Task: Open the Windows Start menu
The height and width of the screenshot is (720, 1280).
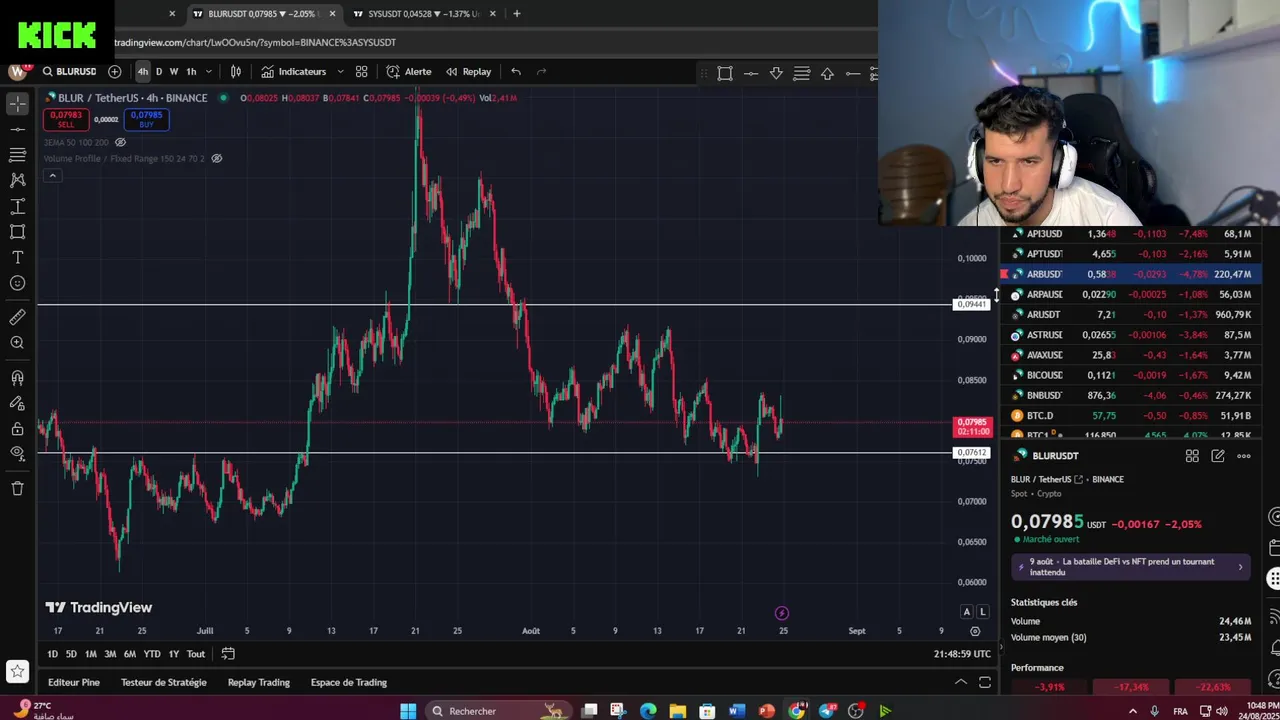Action: tap(408, 711)
